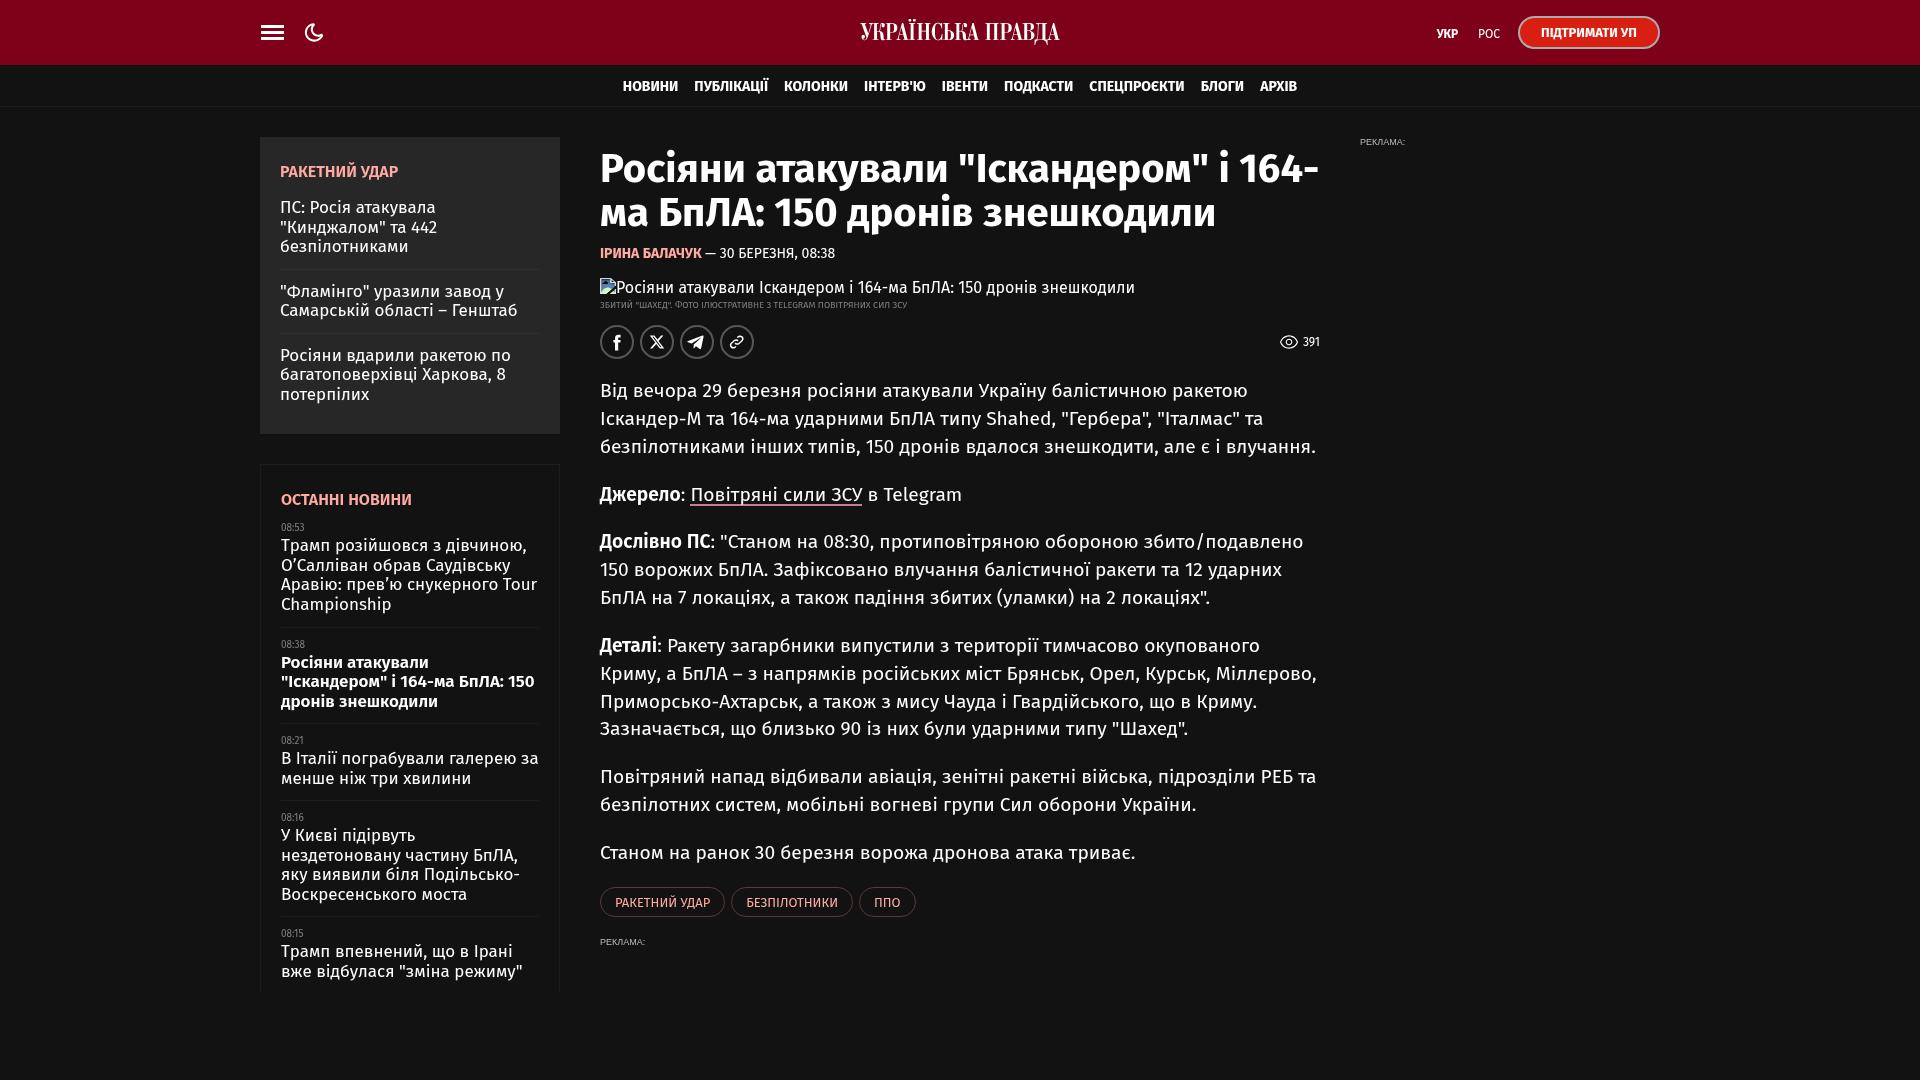This screenshot has width=1920, height=1080.
Task: Click author name Ірина Балачук
Action: click(650, 254)
